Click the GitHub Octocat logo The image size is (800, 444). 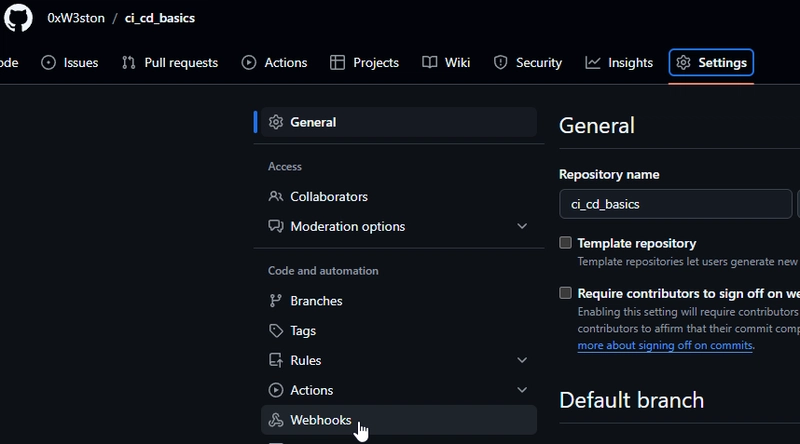click(18, 18)
